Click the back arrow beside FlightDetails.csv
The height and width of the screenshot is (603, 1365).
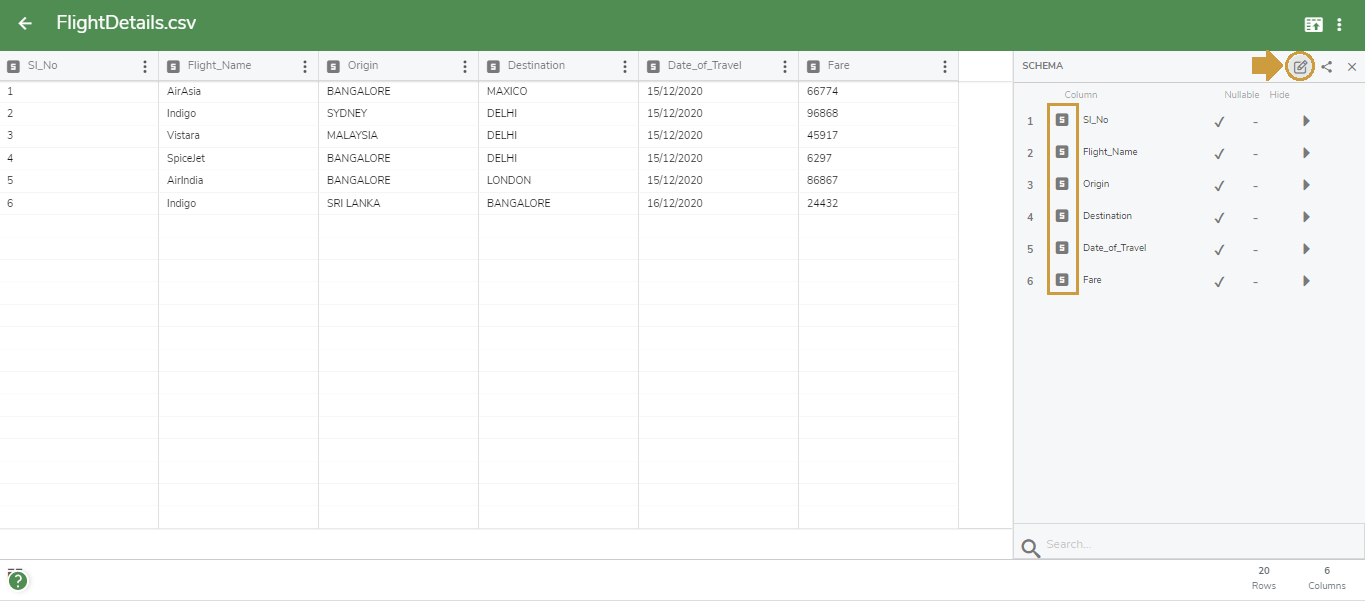24,22
